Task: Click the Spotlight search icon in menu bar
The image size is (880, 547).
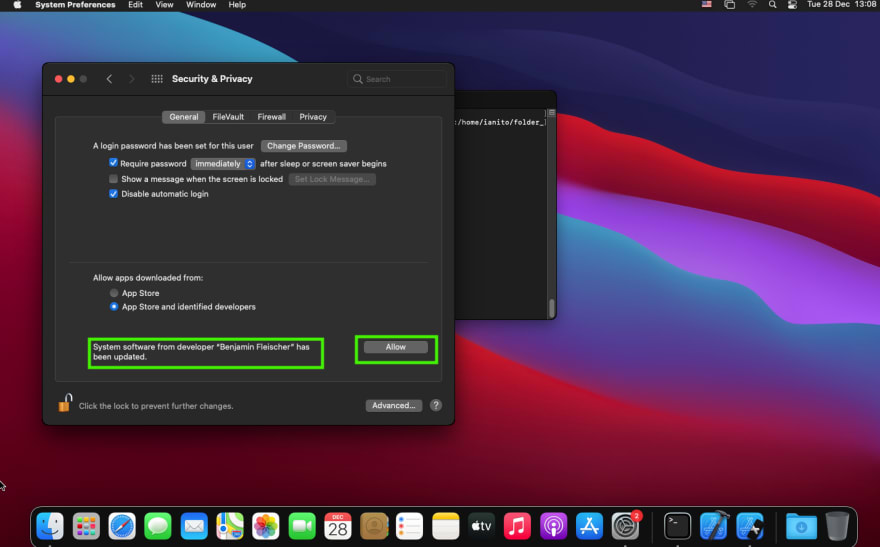Action: [x=773, y=4]
